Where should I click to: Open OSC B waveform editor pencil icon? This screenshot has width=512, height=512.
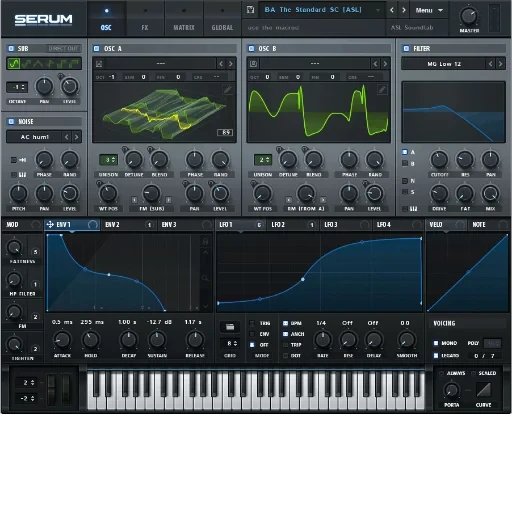[x=382, y=89]
